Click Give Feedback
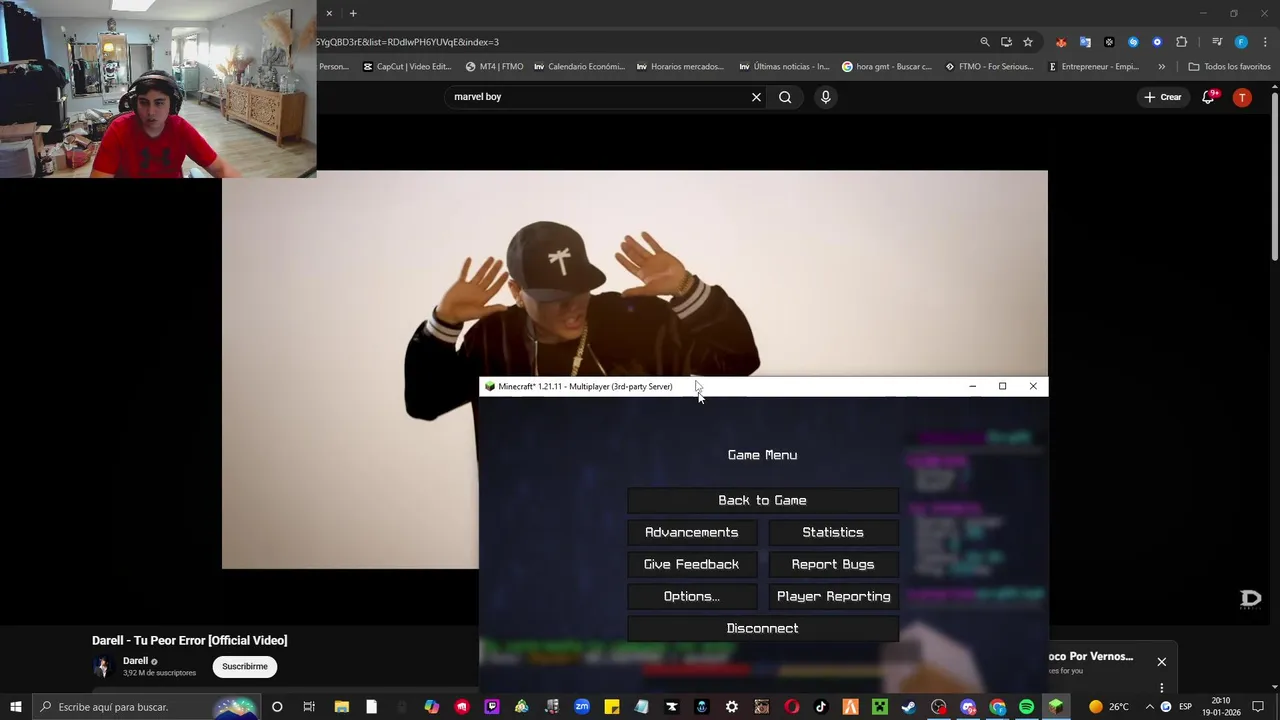The height and width of the screenshot is (720, 1280). [692, 564]
